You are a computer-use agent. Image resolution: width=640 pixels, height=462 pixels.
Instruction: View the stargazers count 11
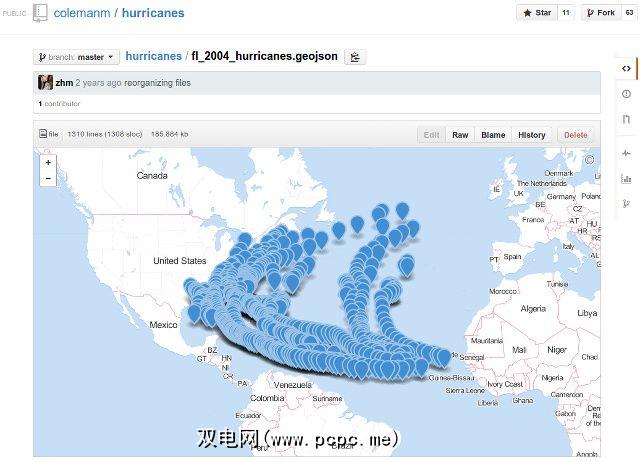coord(566,13)
